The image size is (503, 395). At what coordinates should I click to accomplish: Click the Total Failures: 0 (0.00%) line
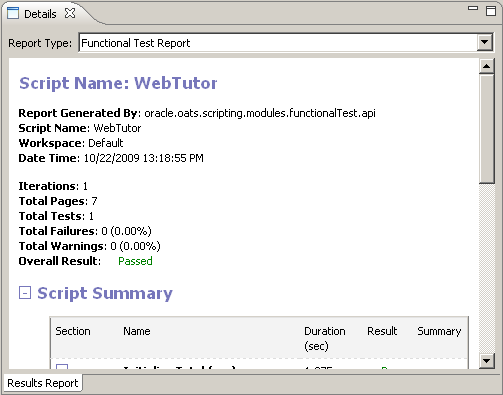coord(85,231)
